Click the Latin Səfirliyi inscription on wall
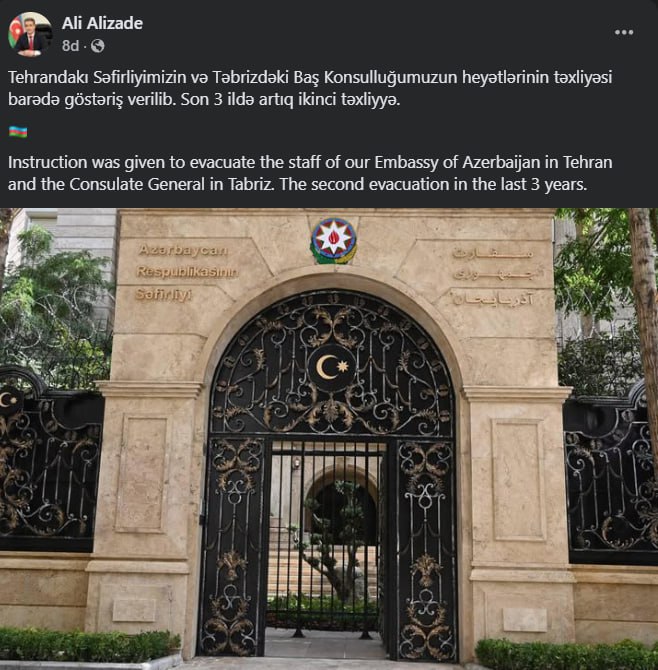Image resolution: width=658 pixels, height=670 pixels. [x=163, y=295]
